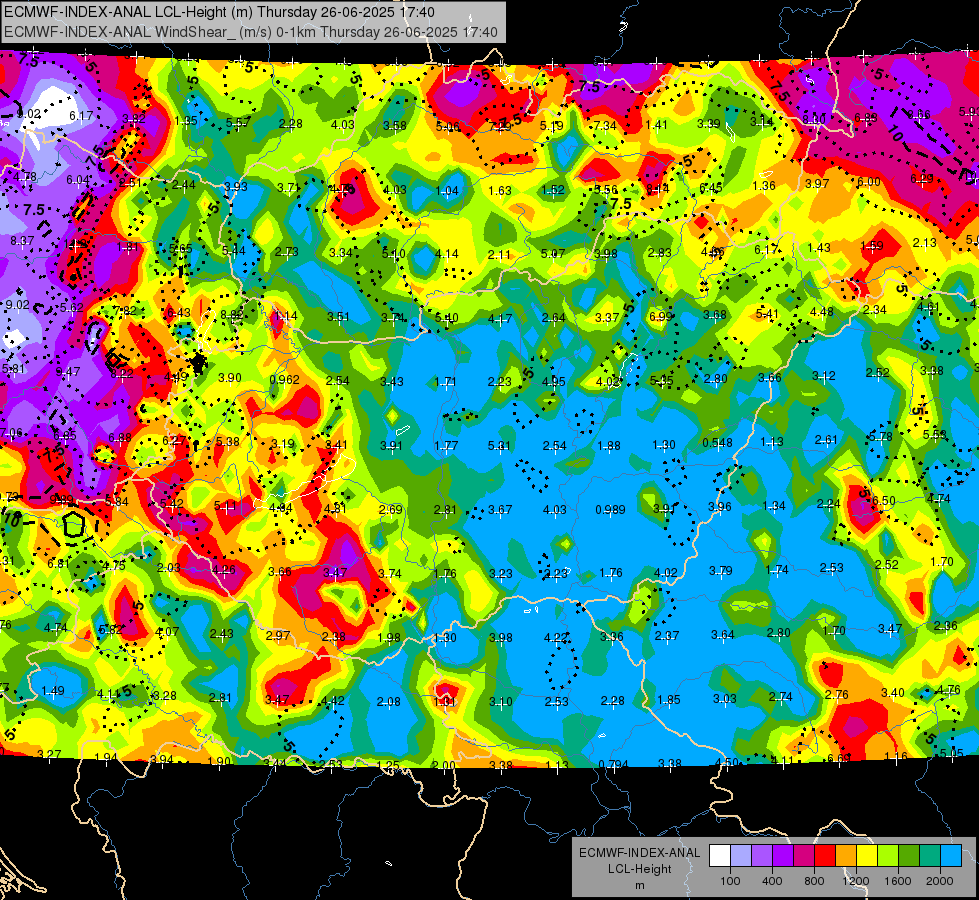Click the map value 4.22
Viewport: 979px width, 900px height.
[x=556, y=638]
